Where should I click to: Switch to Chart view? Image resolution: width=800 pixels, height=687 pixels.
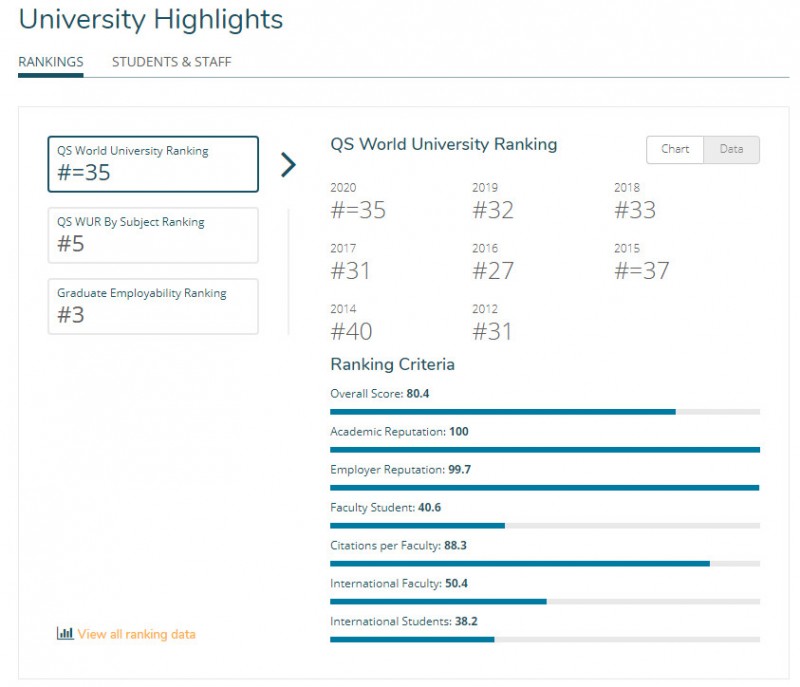674,149
